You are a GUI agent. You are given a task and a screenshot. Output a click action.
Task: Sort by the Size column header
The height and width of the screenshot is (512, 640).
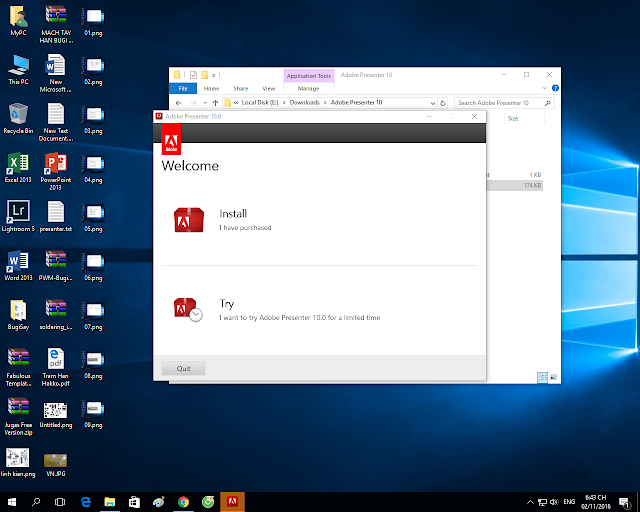[513, 118]
